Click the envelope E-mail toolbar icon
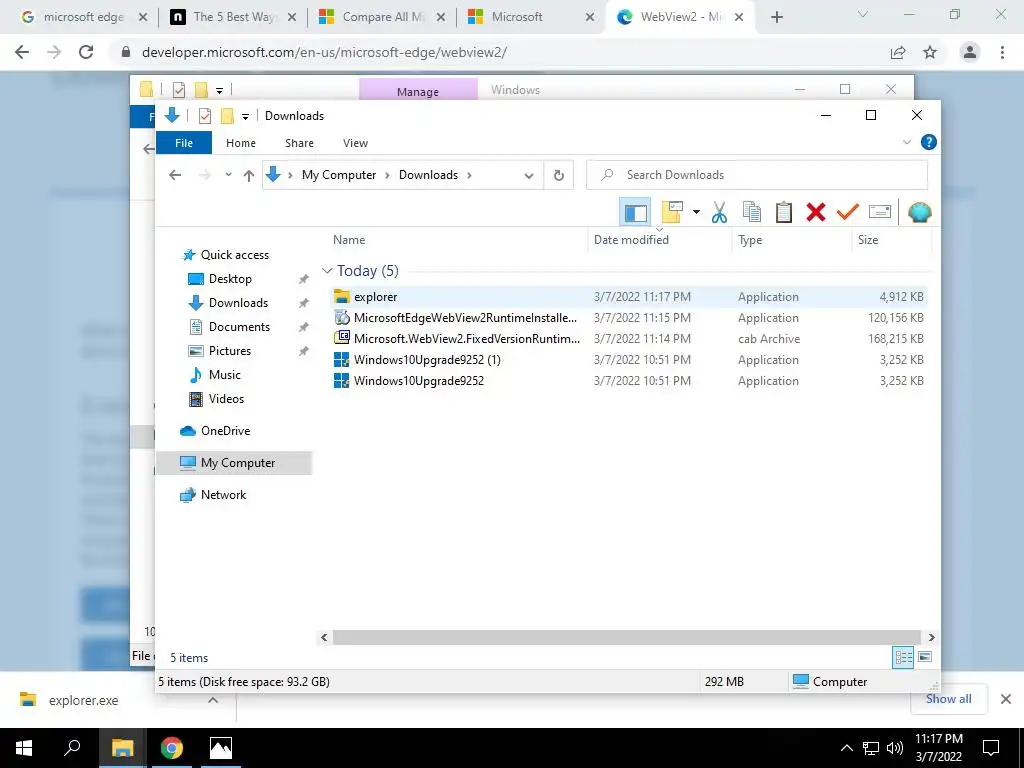The width and height of the screenshot is (1024, 768). pyautogui.click(x=880, y=212)
